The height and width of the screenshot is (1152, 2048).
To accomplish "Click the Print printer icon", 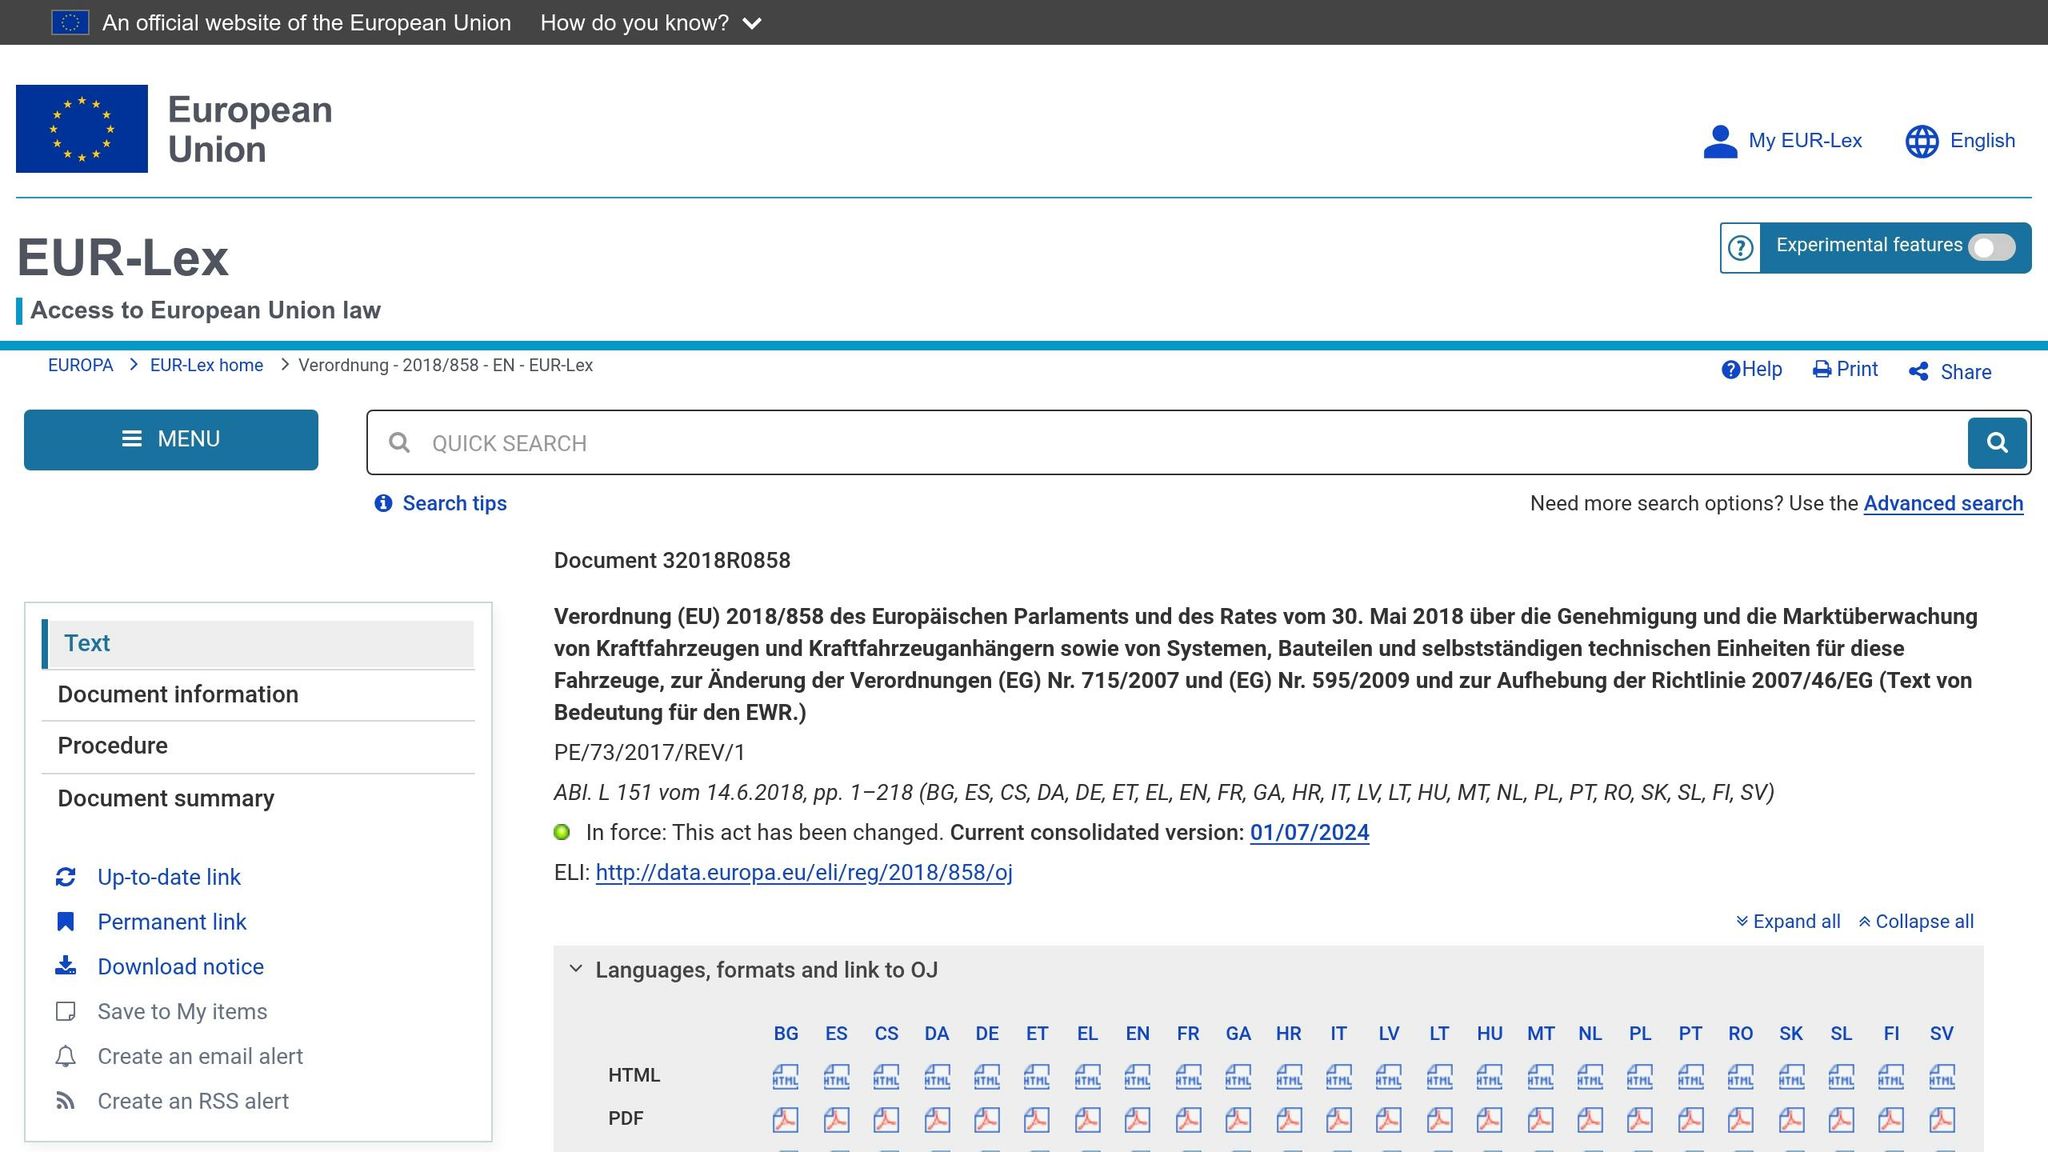I will (x=1822, y=370).
